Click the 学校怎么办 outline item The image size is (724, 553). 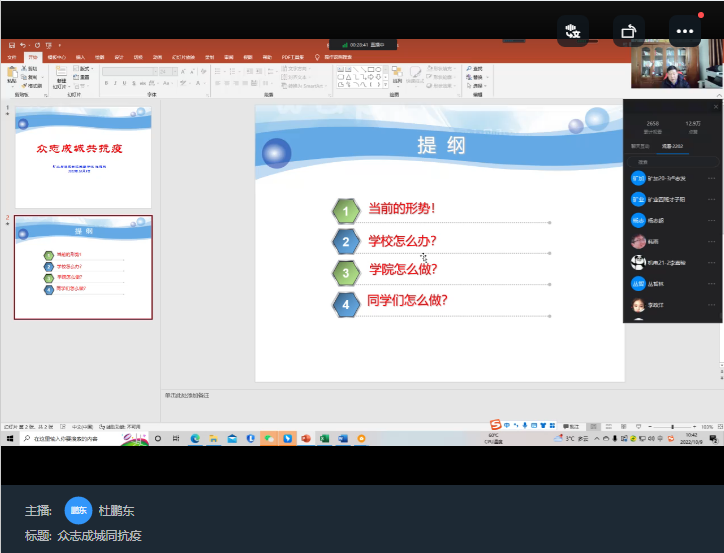click(402, 240)
